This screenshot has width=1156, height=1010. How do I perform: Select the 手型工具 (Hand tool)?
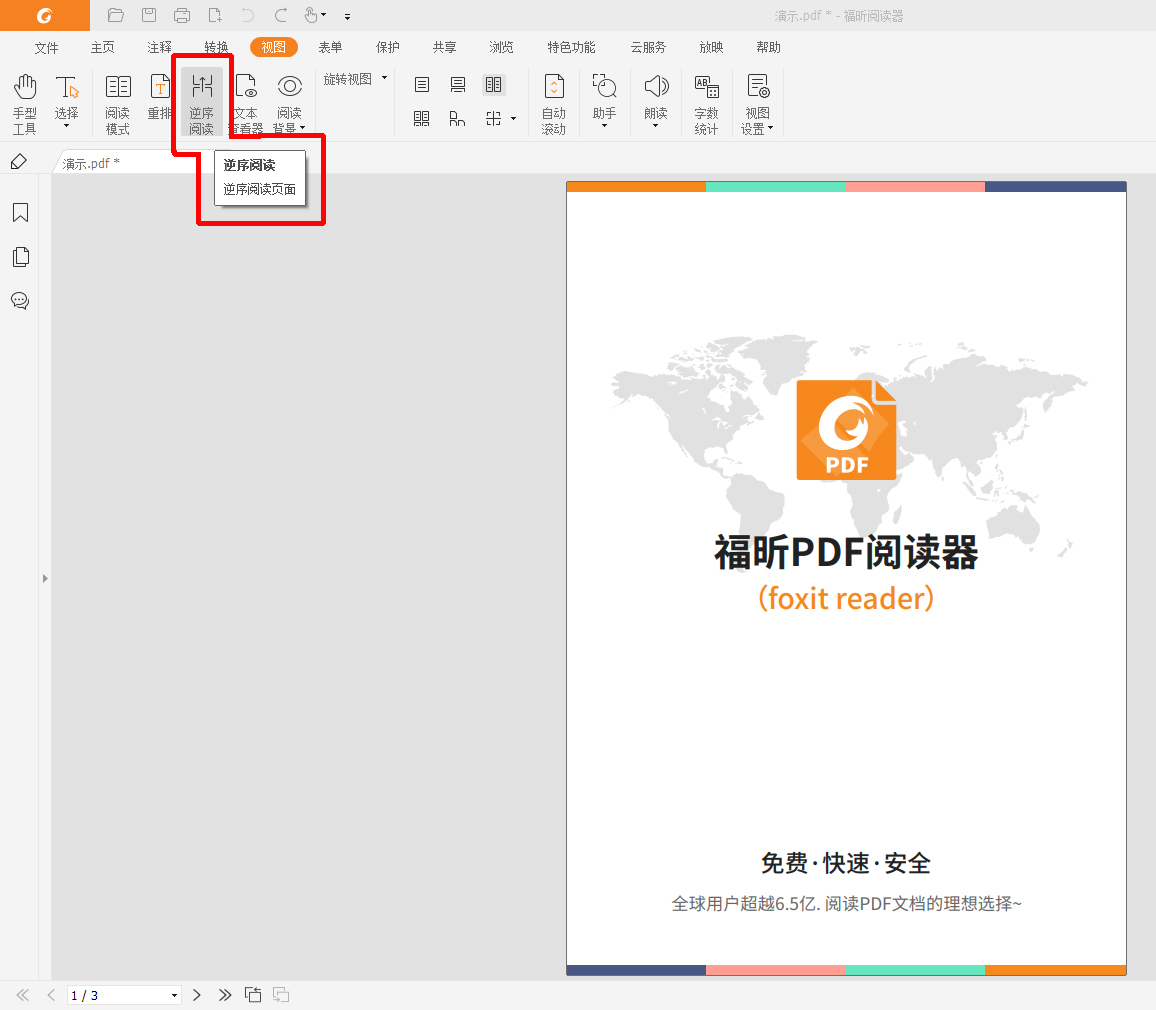(x=24, y=100)
